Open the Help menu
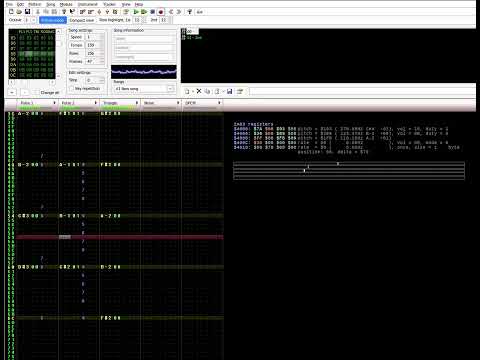Screen dimensions: 480x360 (x=139, y=4)
